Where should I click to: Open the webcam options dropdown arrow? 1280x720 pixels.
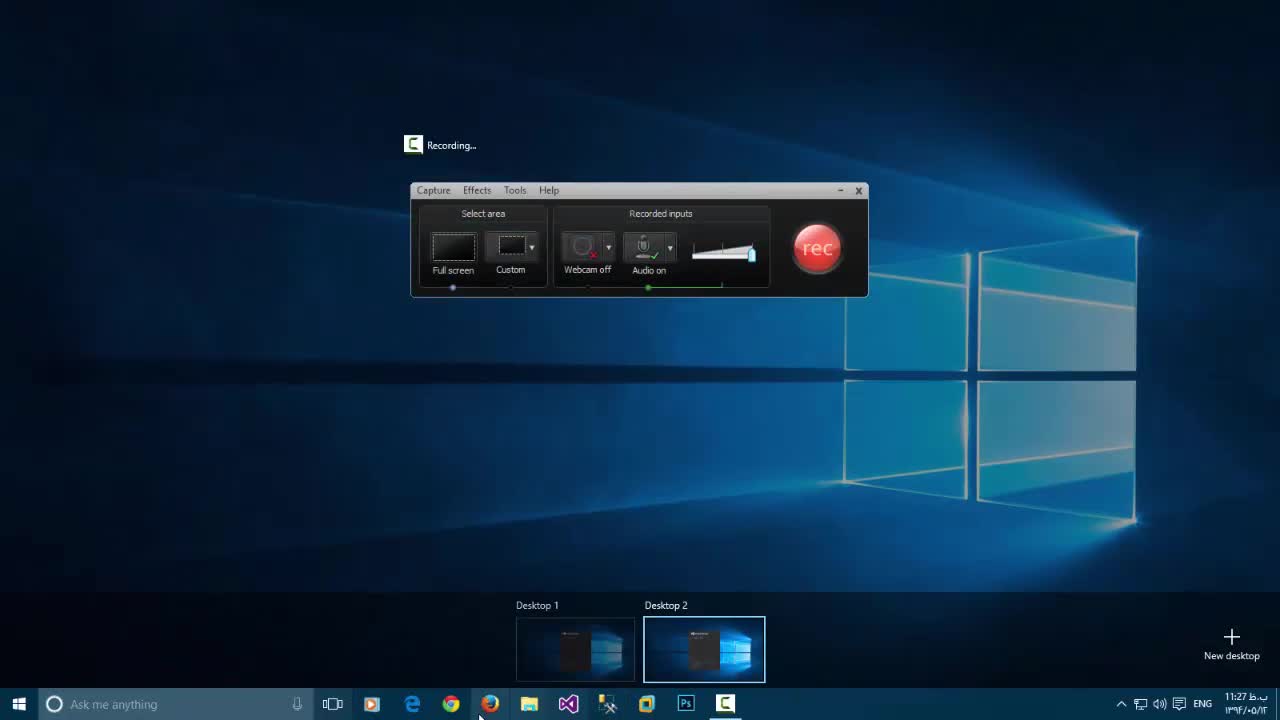coord(608,247)
